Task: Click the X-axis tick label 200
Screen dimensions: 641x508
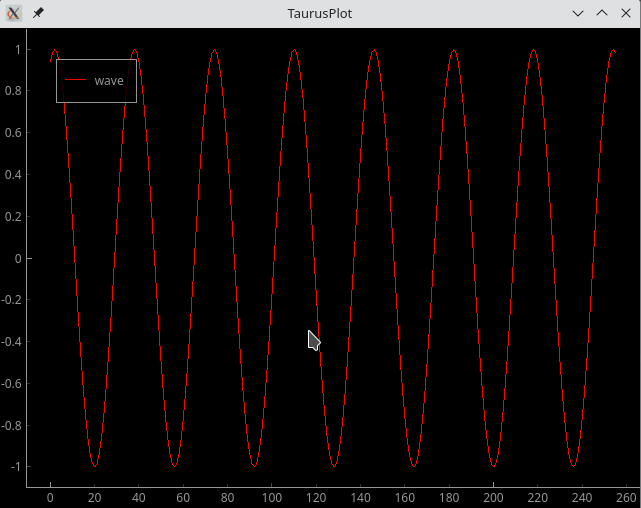Action: pos(494,497)
